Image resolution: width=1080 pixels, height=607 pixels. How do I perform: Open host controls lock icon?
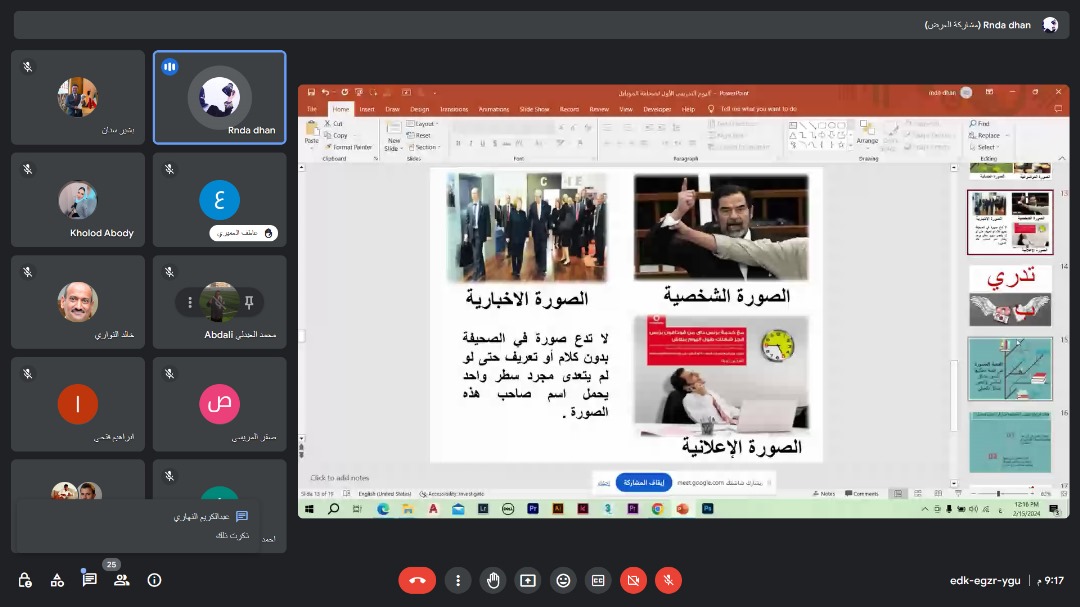[25, 580]
